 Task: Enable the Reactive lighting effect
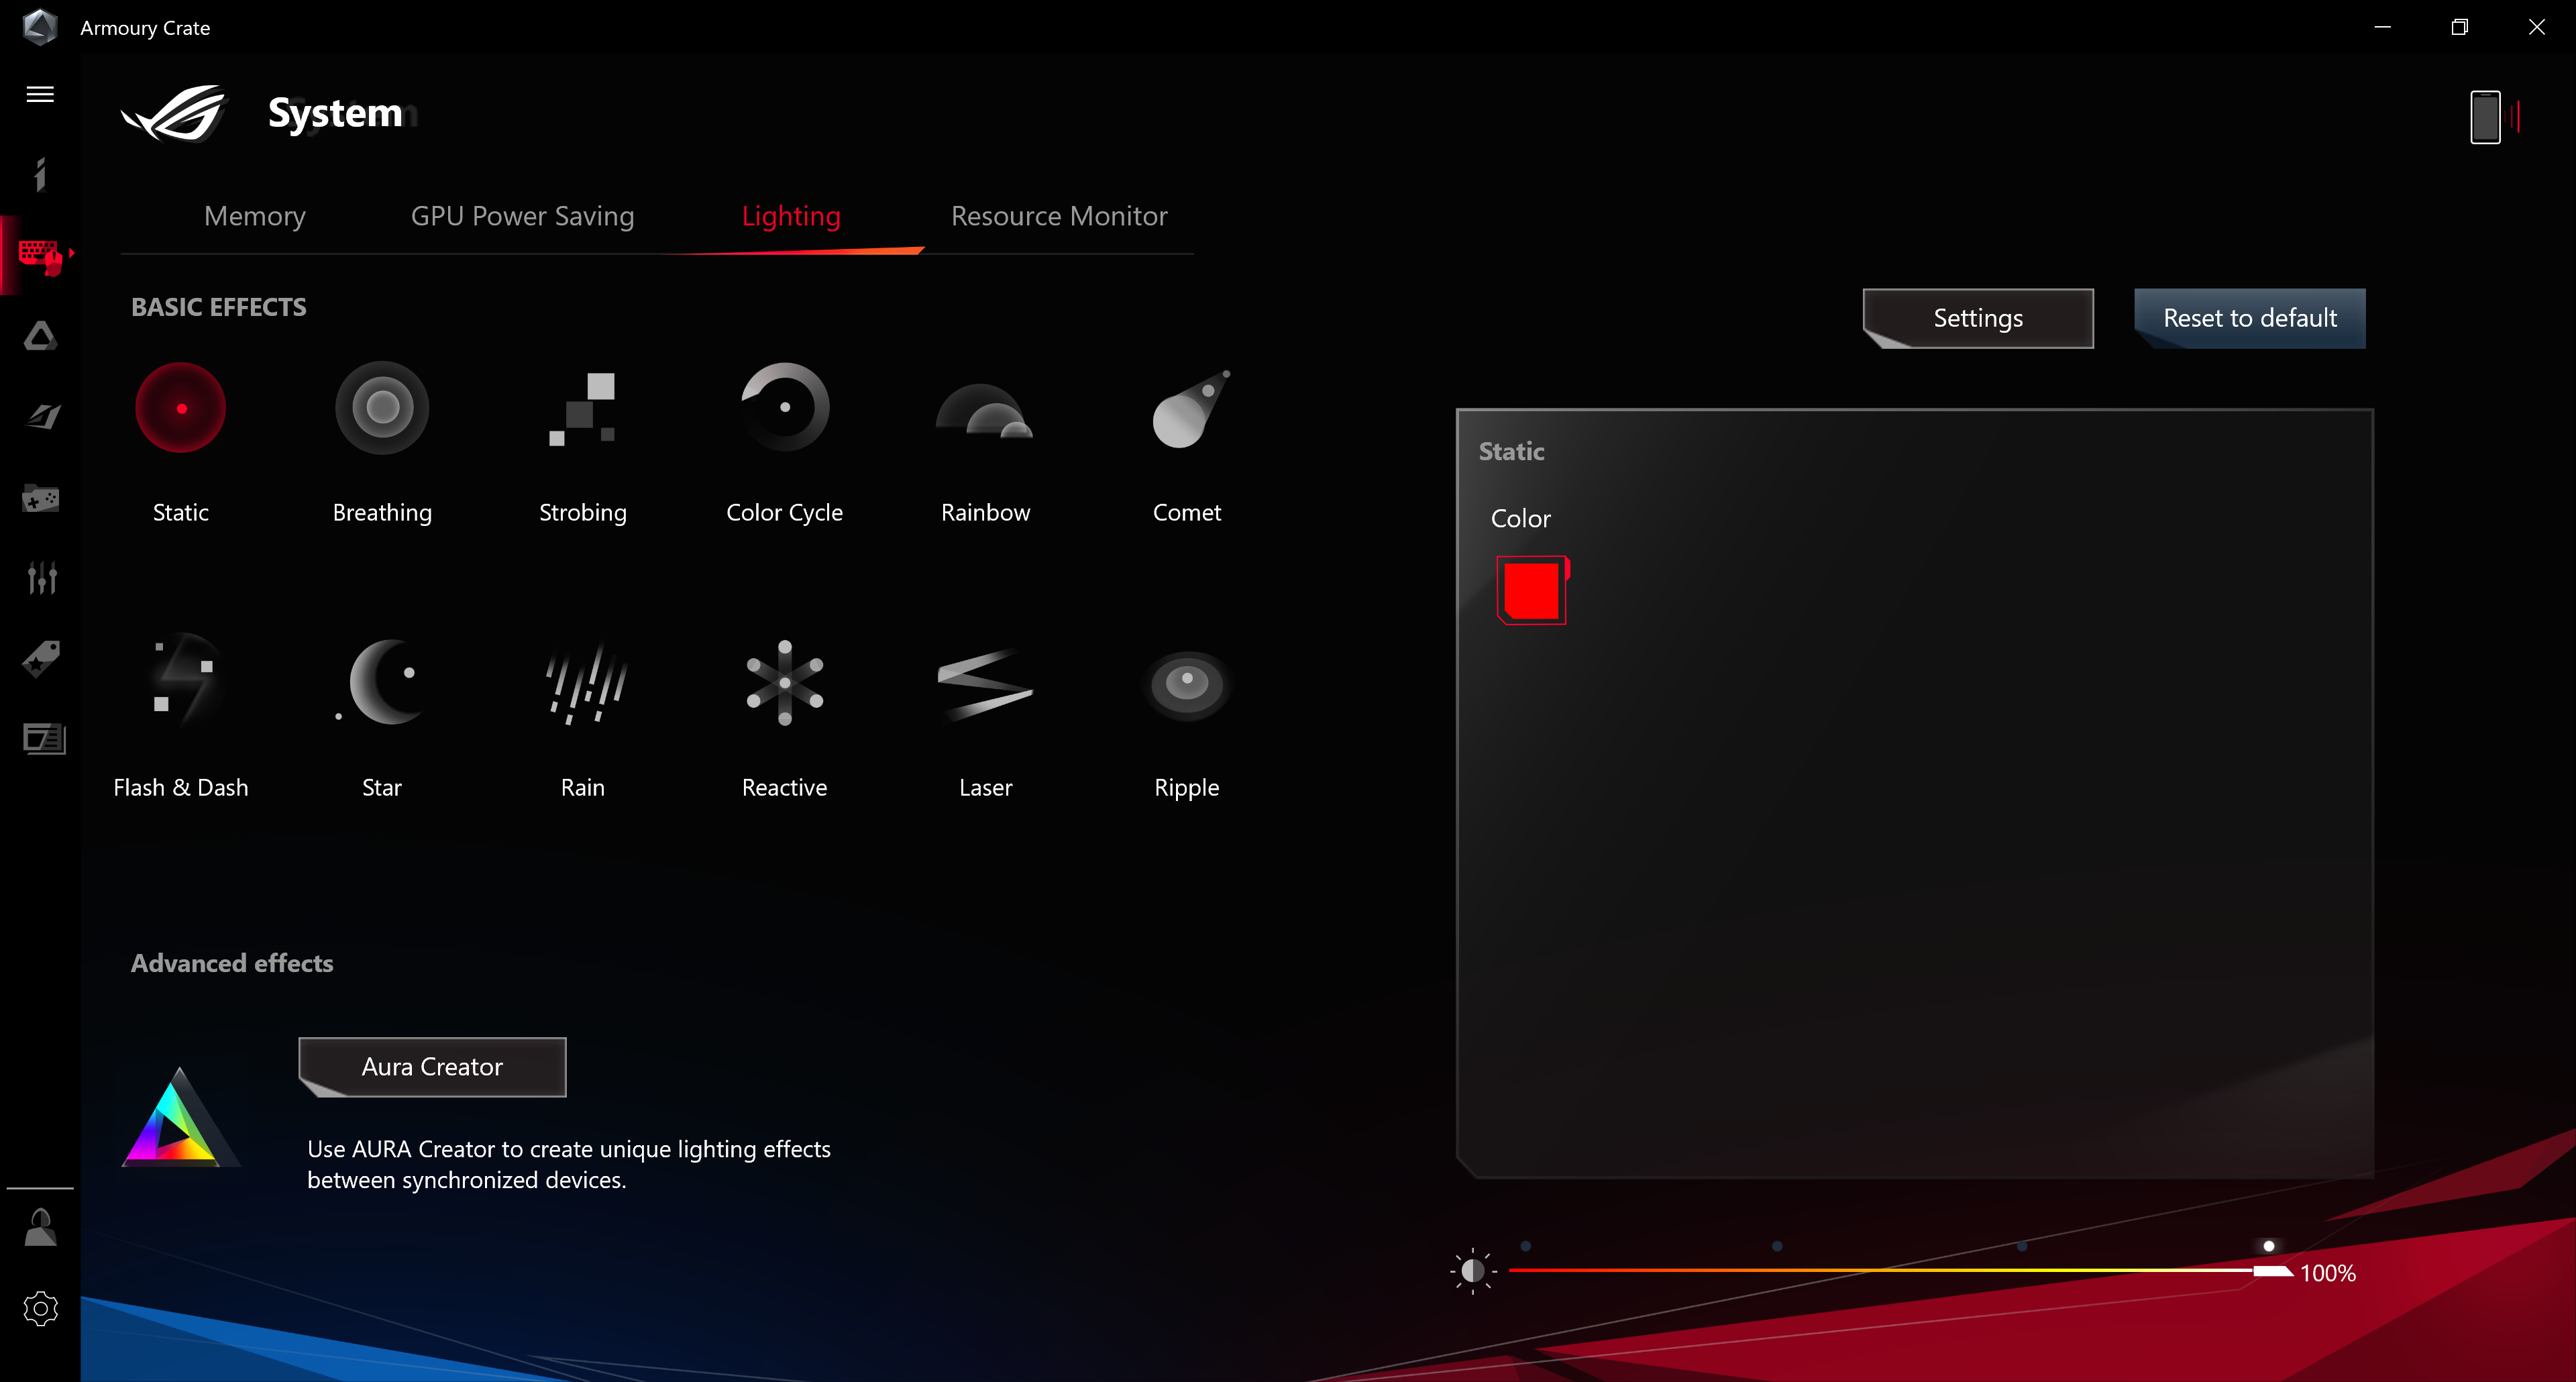point(784,683)
